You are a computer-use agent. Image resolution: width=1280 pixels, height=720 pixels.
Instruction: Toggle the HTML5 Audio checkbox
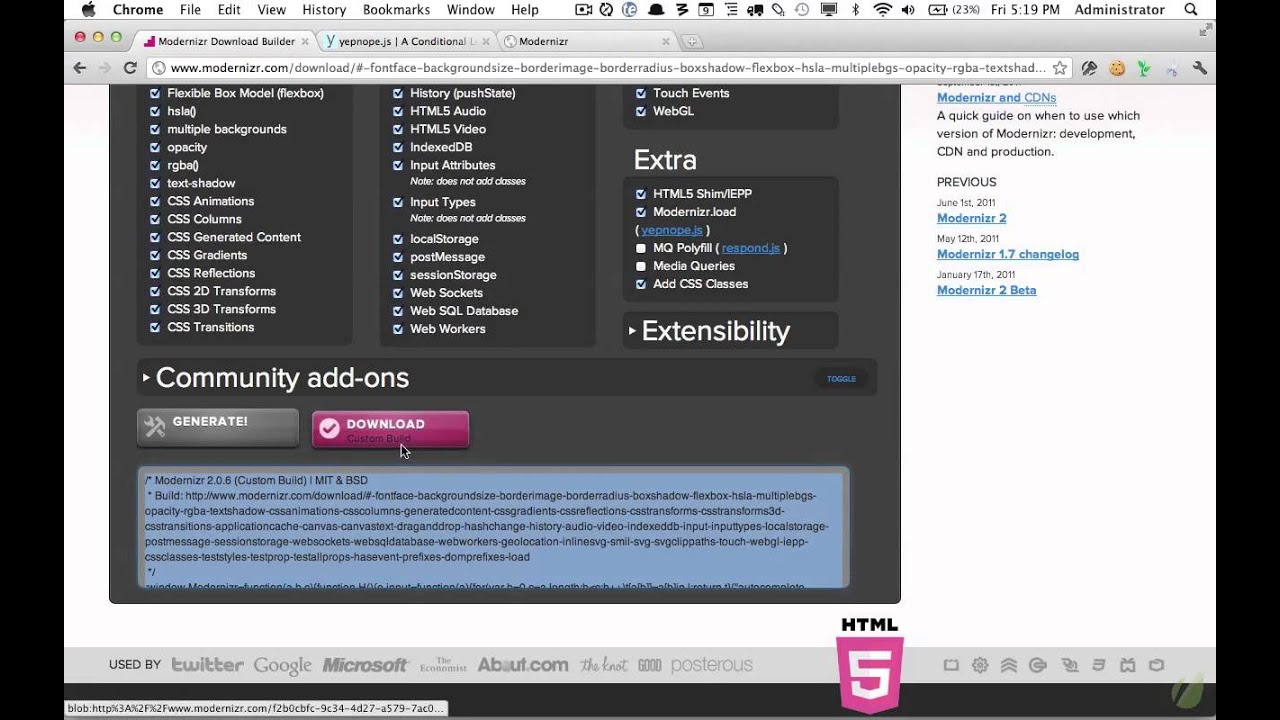click(x=398, y=111)
